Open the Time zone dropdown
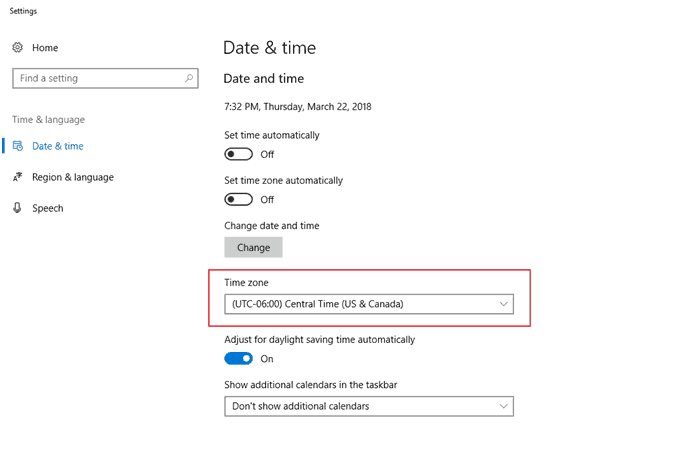This screenshot has width=678, height=452. click(x=368, y=304)
